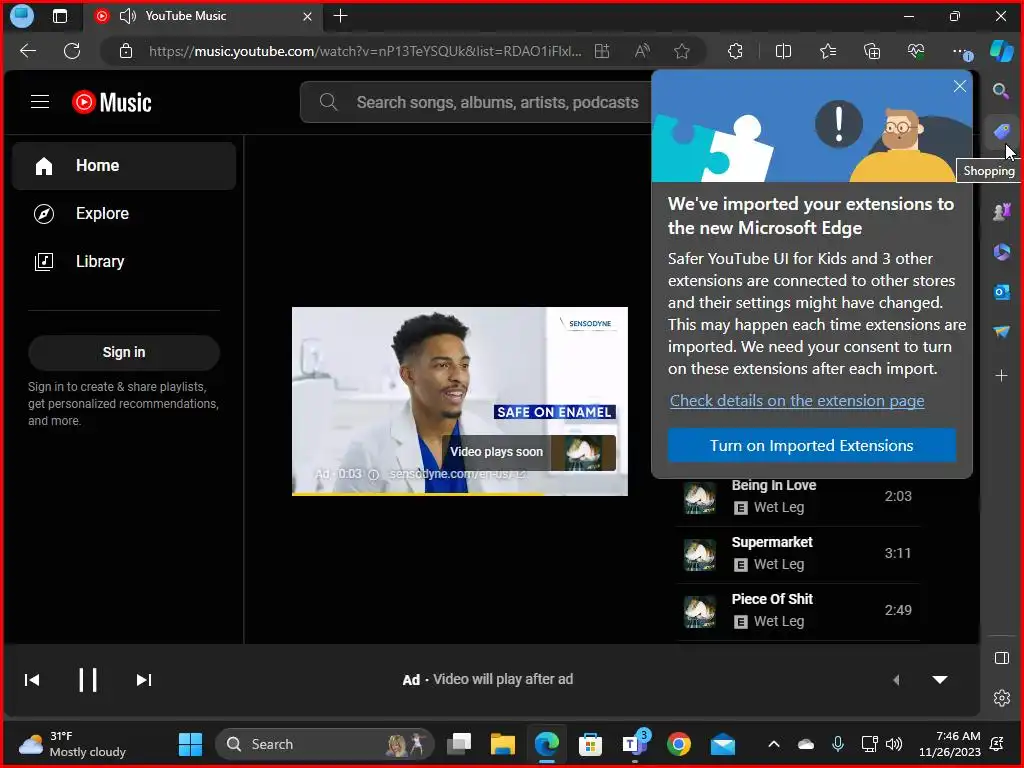Open taskbar volume control
Viewport: 1024px width, 768px height.
tap(894, 744)
